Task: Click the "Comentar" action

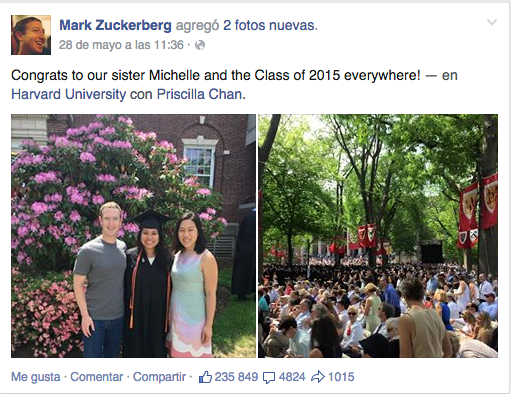Action: 97,377
